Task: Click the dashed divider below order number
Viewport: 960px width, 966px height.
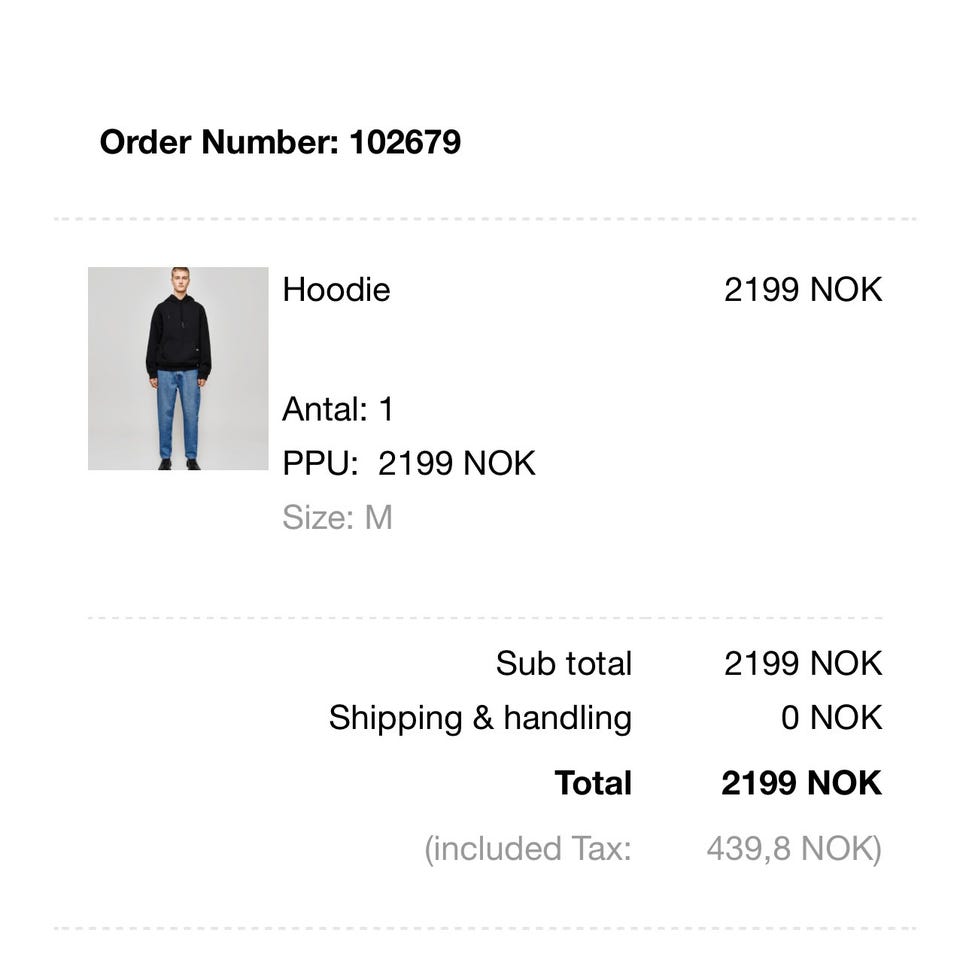Action: pyautogui.click(x=485, y=218)
